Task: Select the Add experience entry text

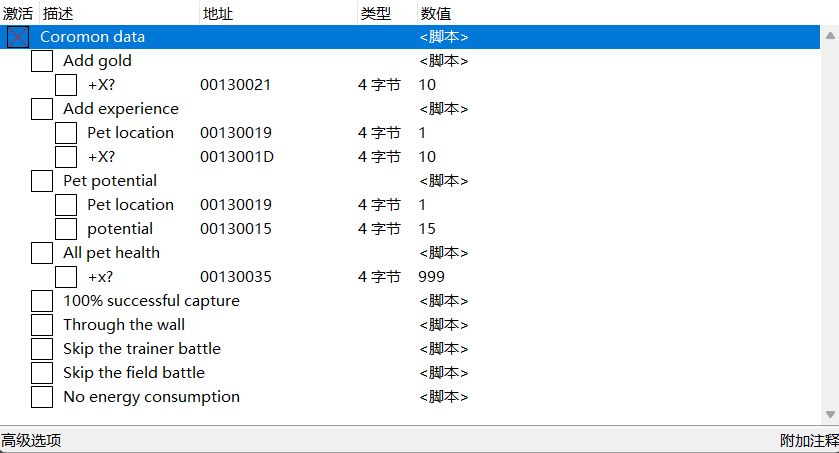Action: pos(121,109)
